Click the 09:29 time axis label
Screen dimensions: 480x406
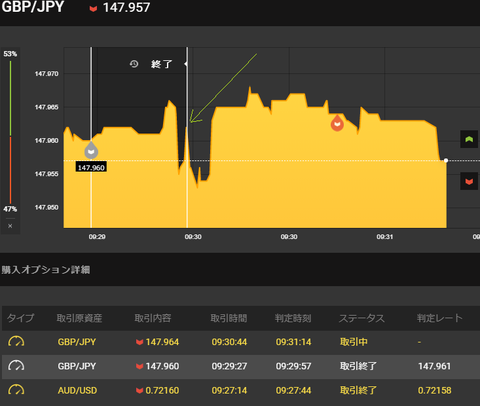pos(97,237)
